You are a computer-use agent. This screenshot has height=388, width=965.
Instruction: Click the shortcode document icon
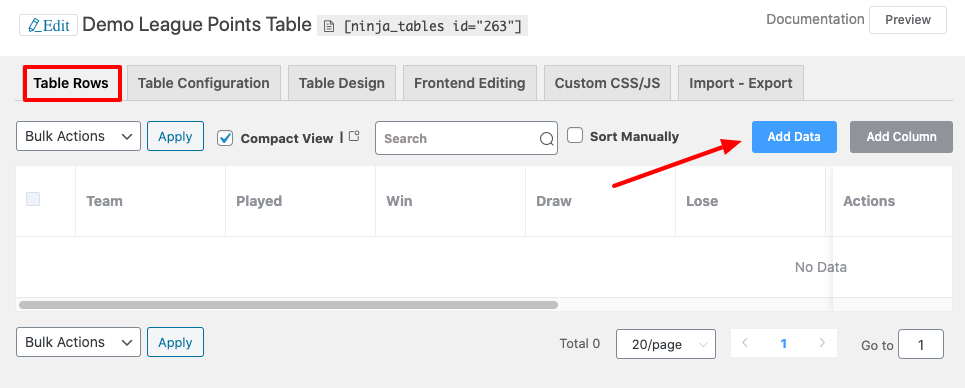[x=330, y=26]
